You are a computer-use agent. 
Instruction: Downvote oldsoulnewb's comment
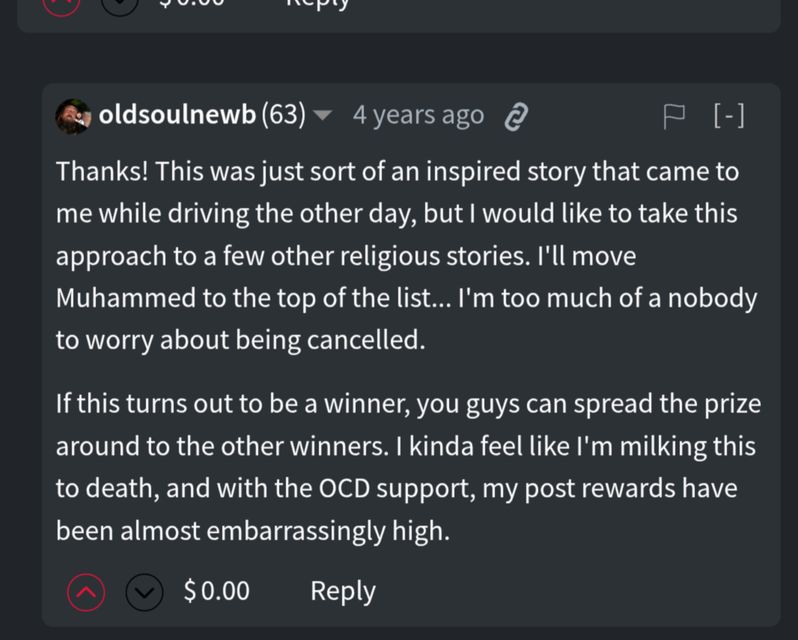click(144, 592)
